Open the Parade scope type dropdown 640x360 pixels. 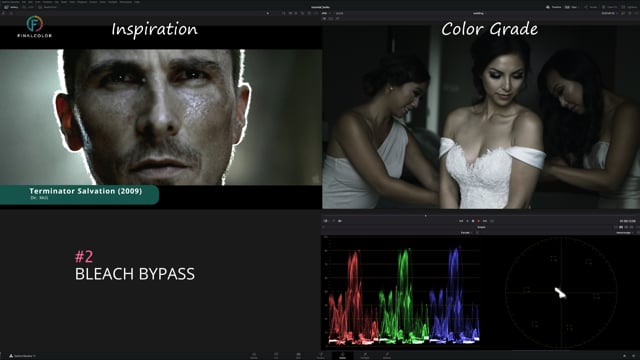tap(467, 233)
